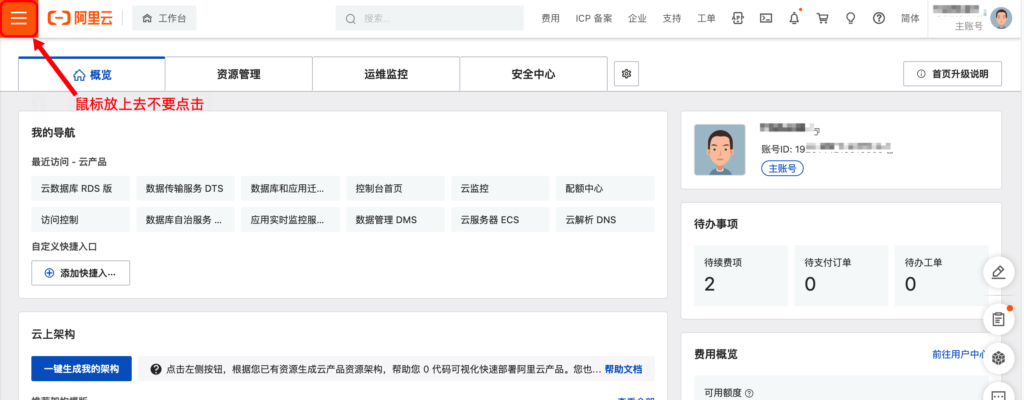This screenshot has width=1024, height=400.
Task: Open 数据传输服务 DTS shortcut
Action: [185, 188]
